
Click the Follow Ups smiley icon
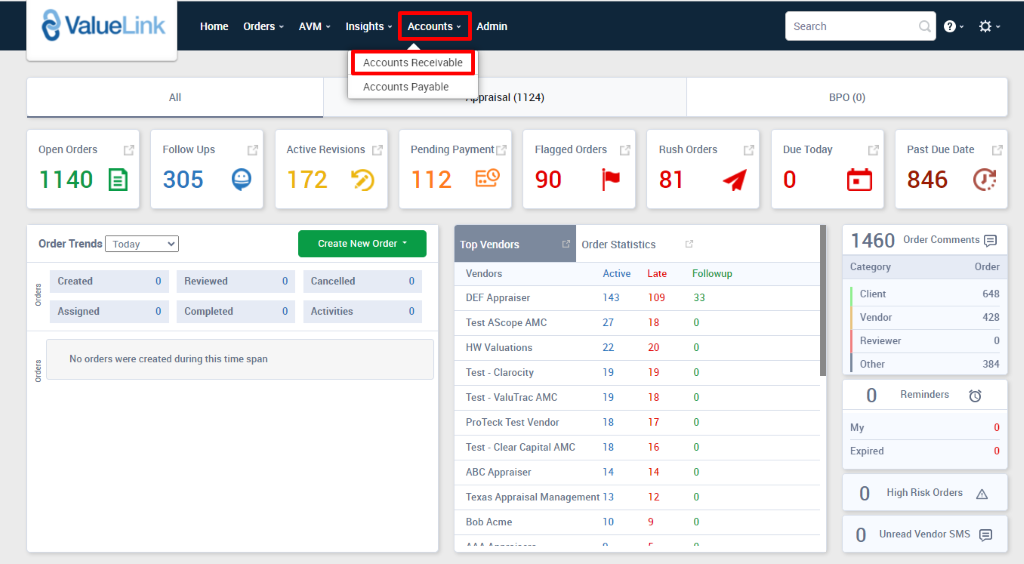(x=241, y=179)
